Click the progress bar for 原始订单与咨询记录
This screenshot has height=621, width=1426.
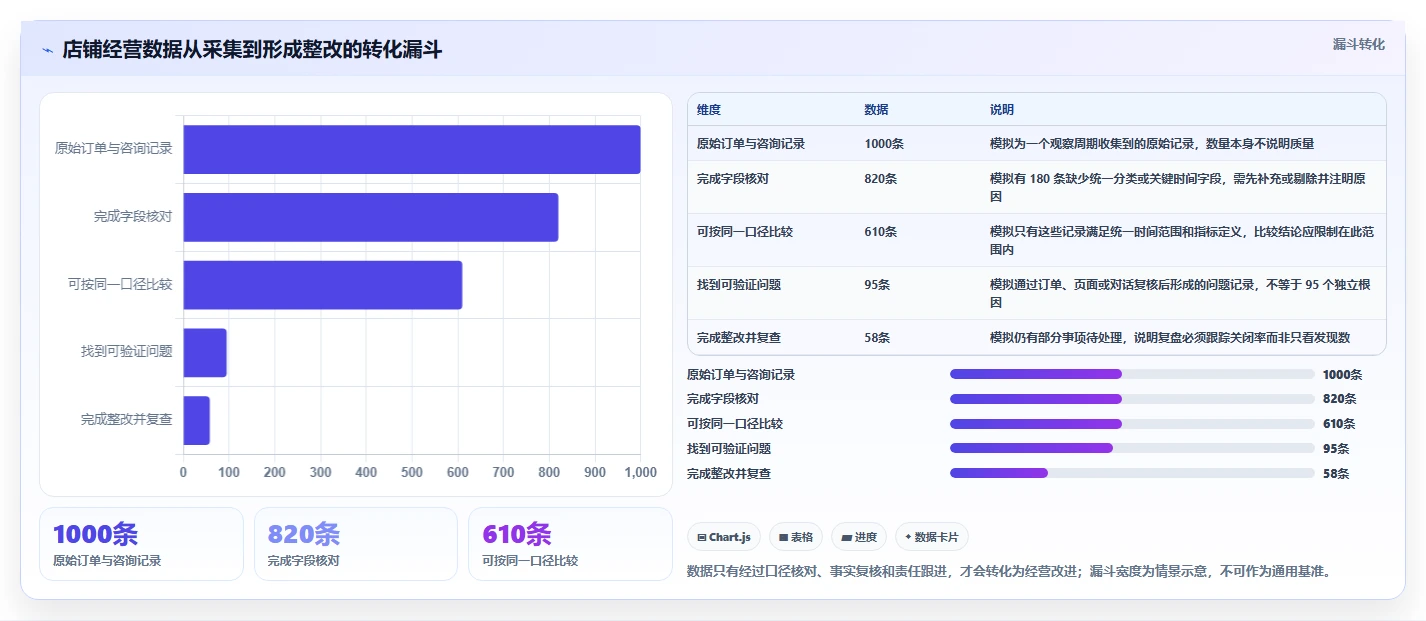coord(1132,374)
